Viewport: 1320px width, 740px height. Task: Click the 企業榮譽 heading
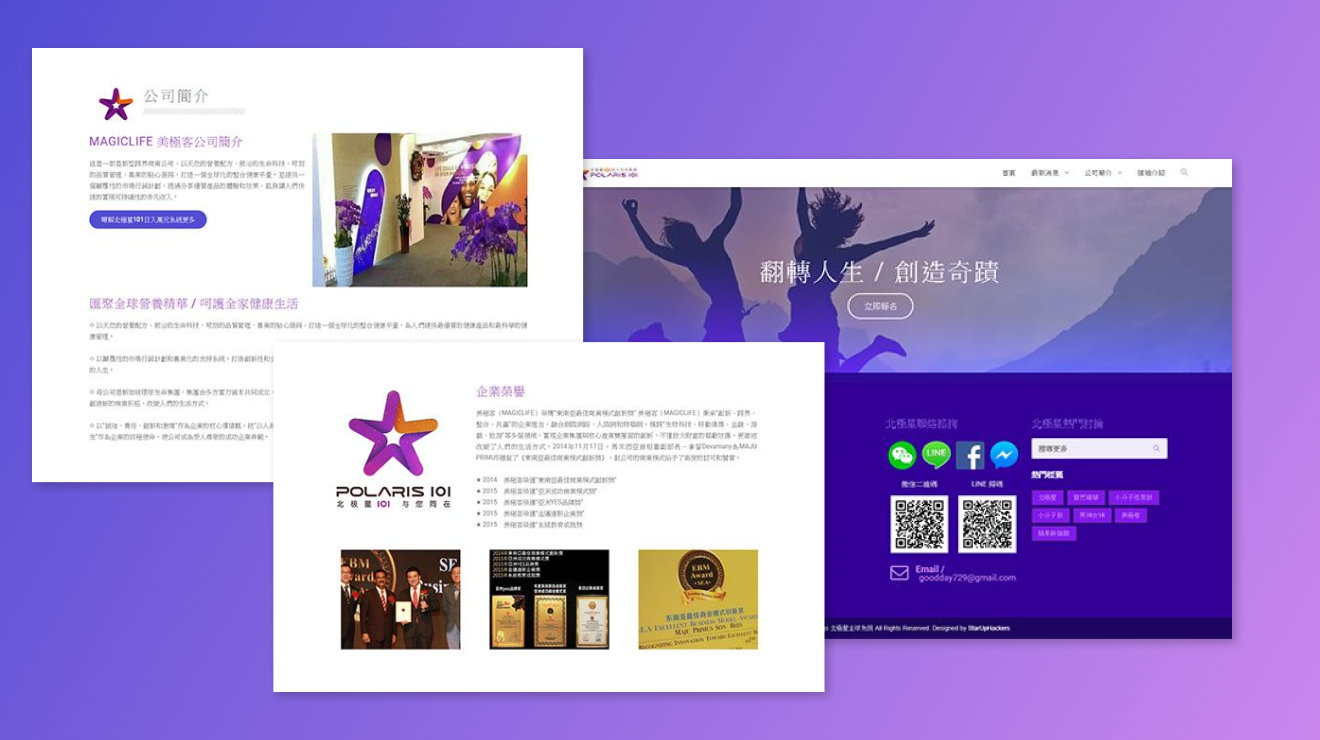point(500,392)
